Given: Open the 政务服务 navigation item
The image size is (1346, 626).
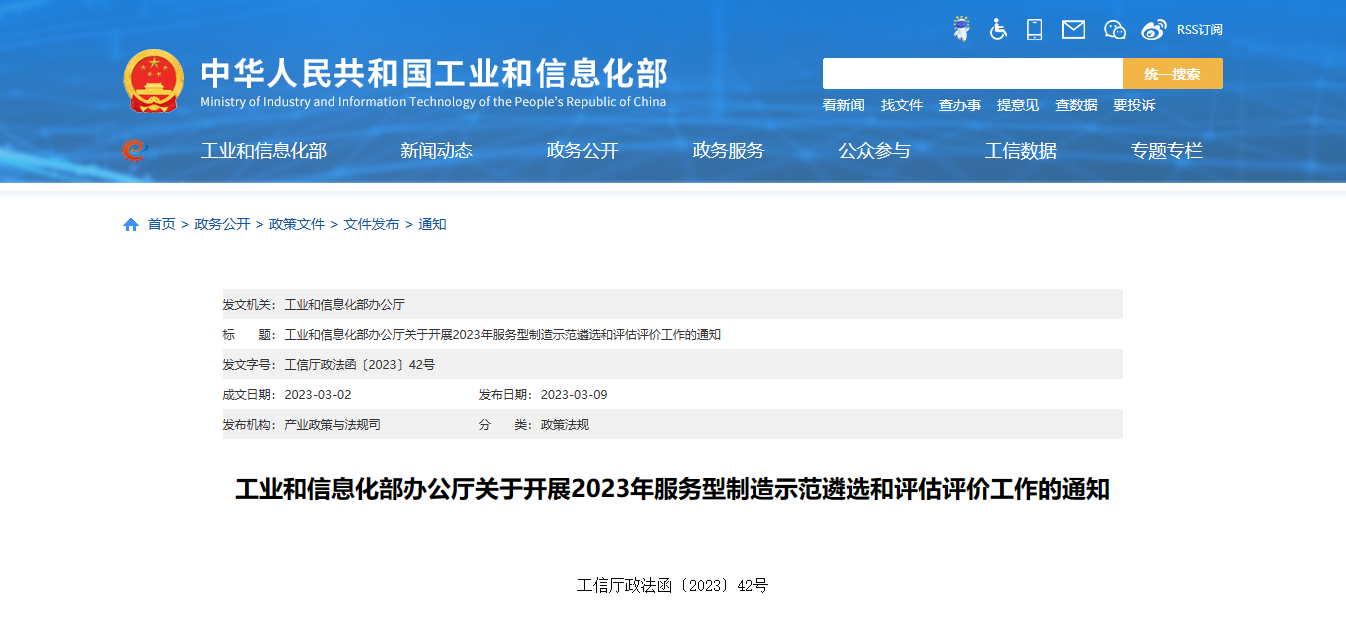Looking at the screenshot, I should pyautogui.click(x=728, y=151).
